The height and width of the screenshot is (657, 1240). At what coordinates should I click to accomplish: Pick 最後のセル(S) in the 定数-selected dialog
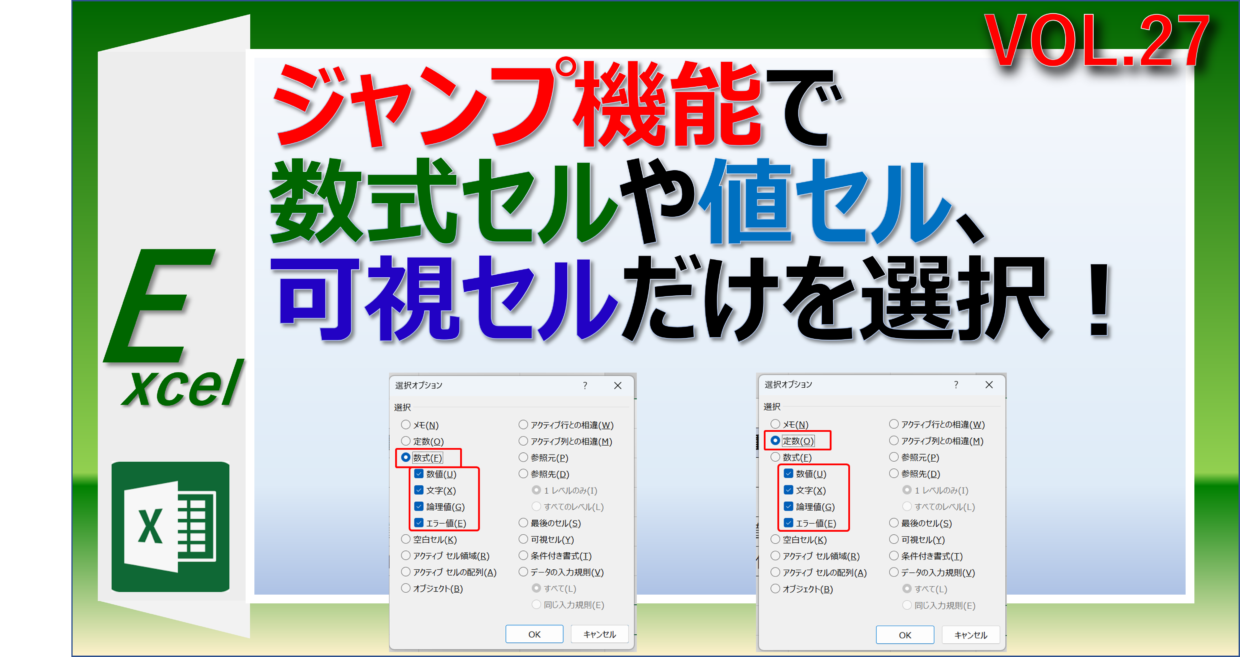tap(893, 523)
